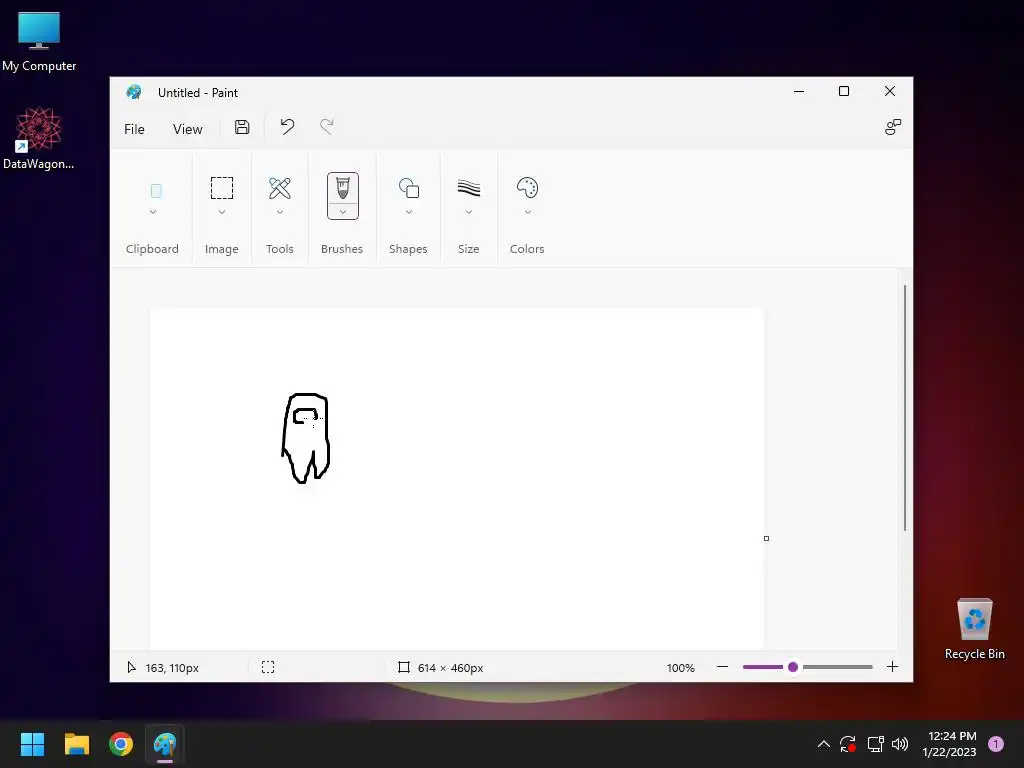Click the Paint icon in the taskbar

165,744
